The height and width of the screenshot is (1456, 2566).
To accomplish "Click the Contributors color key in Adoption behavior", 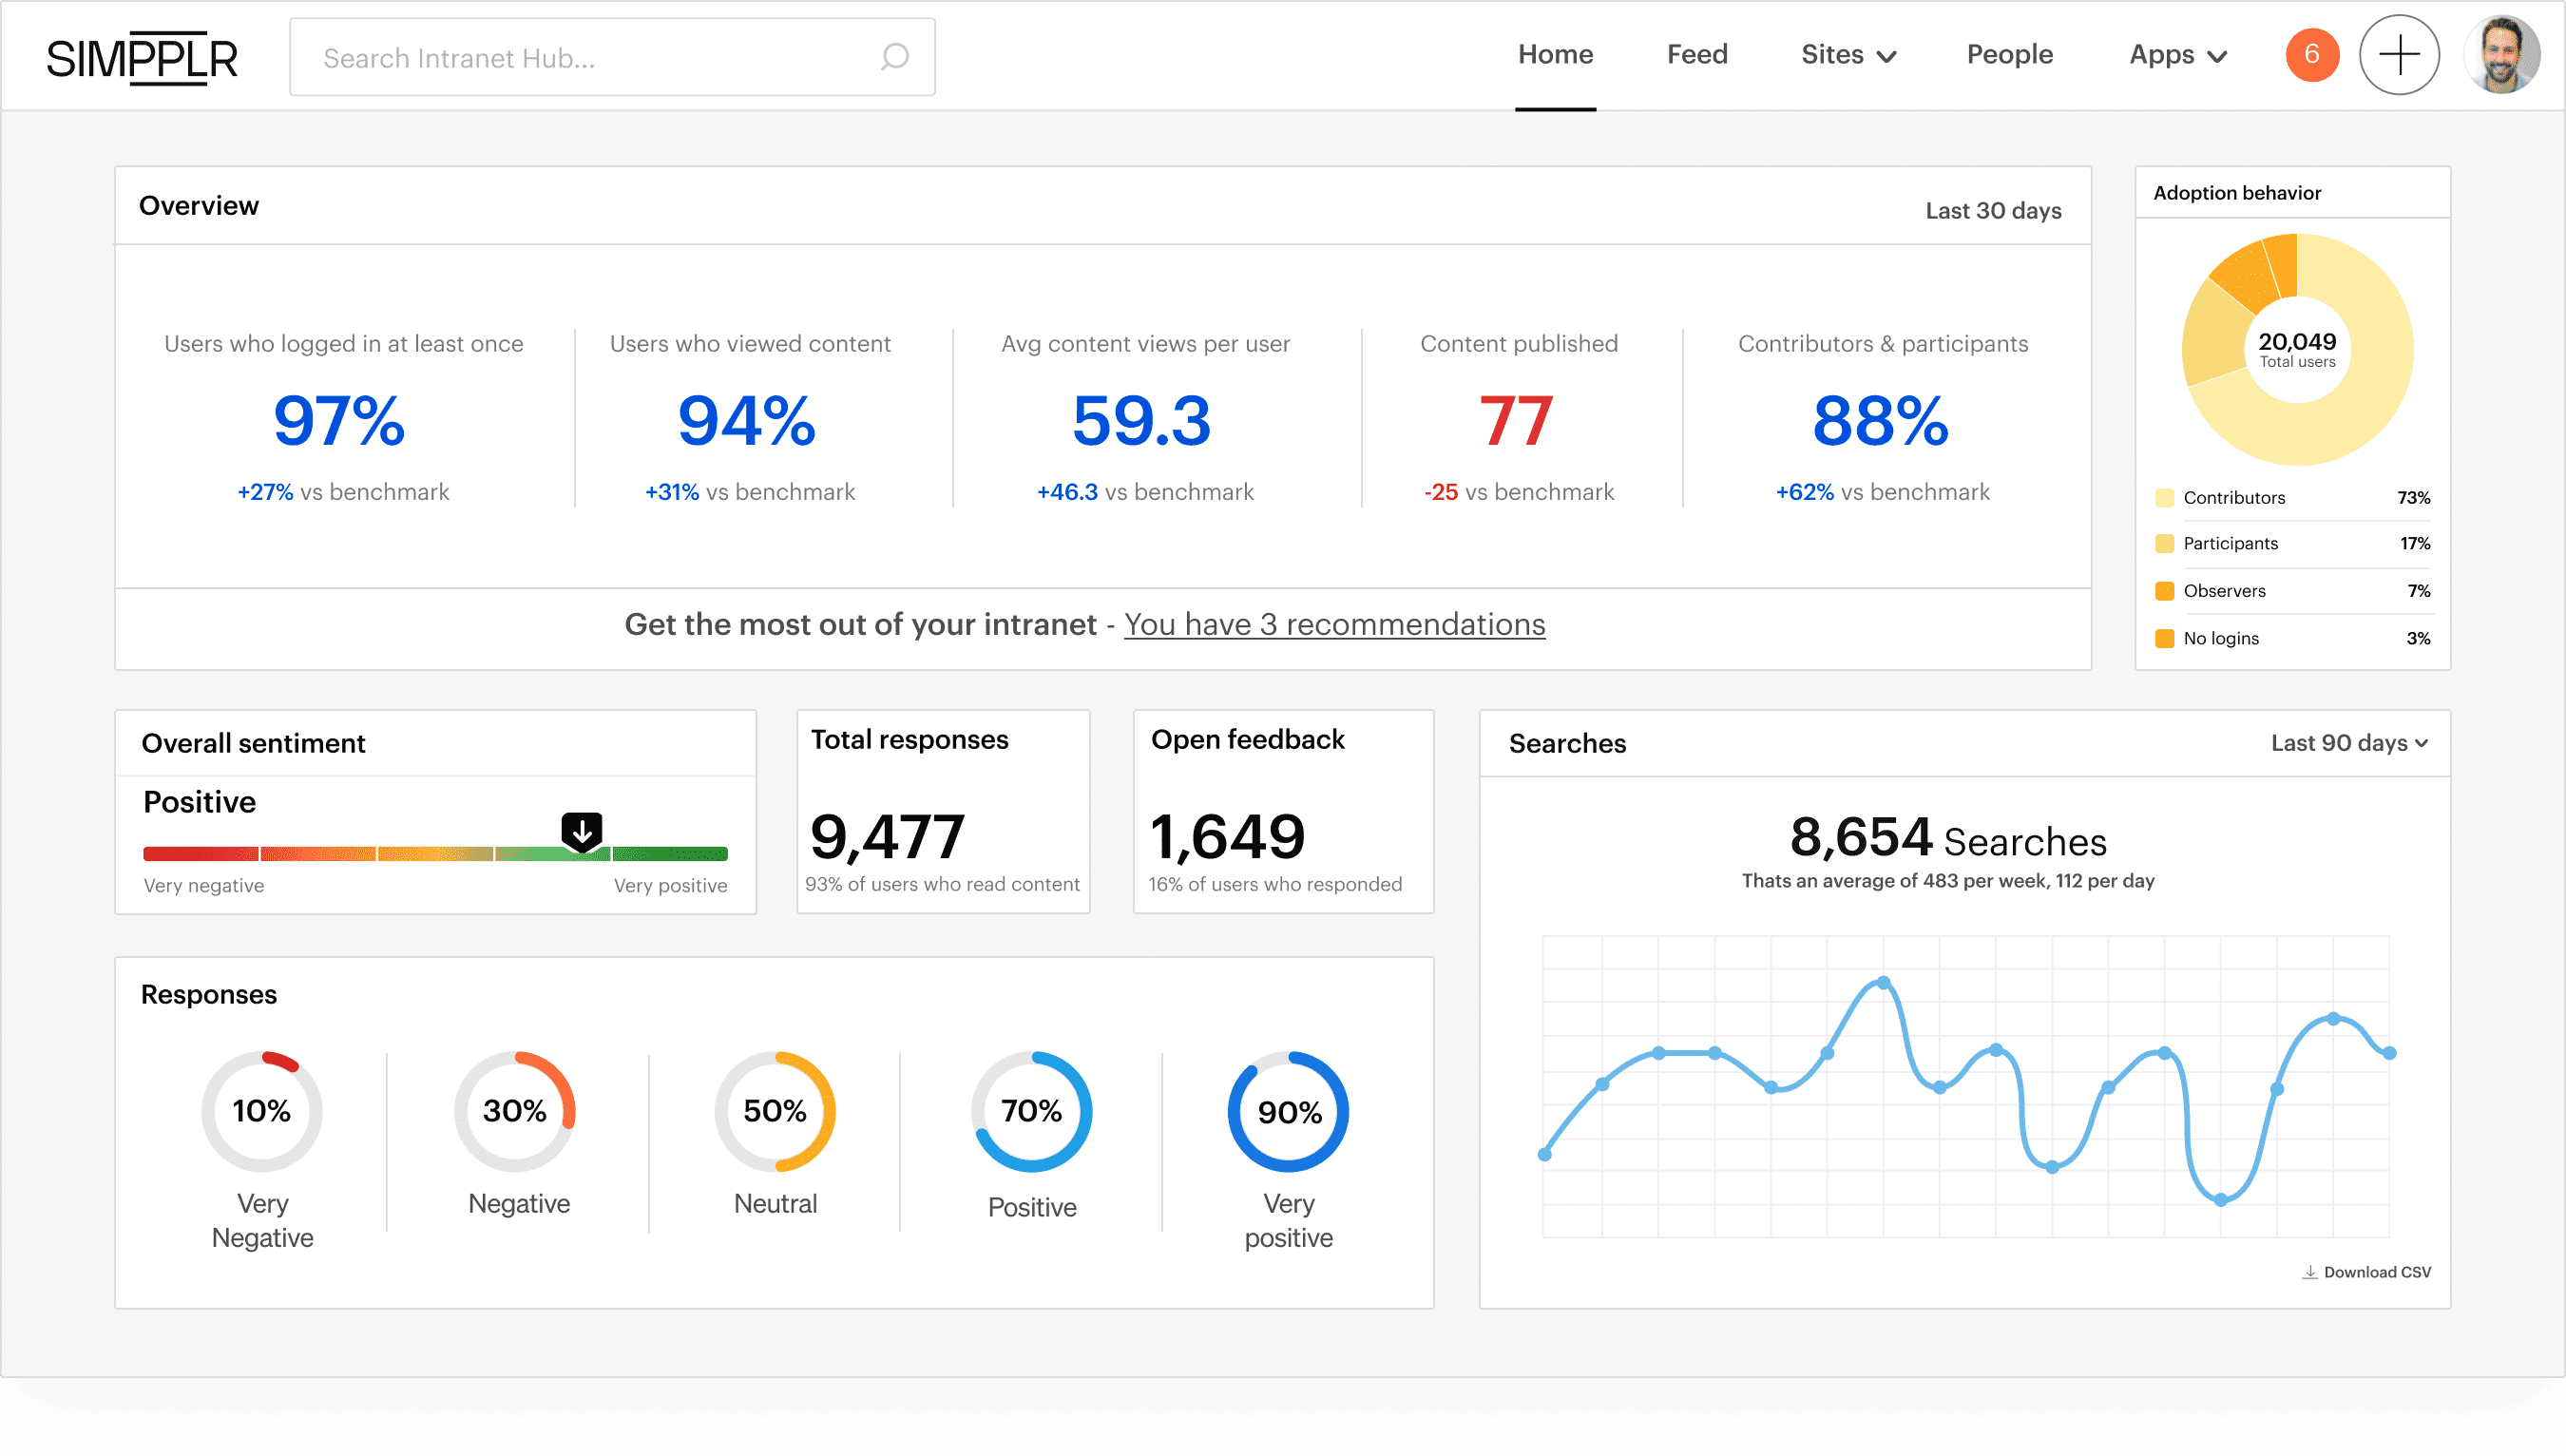I will click(2165, 496).
